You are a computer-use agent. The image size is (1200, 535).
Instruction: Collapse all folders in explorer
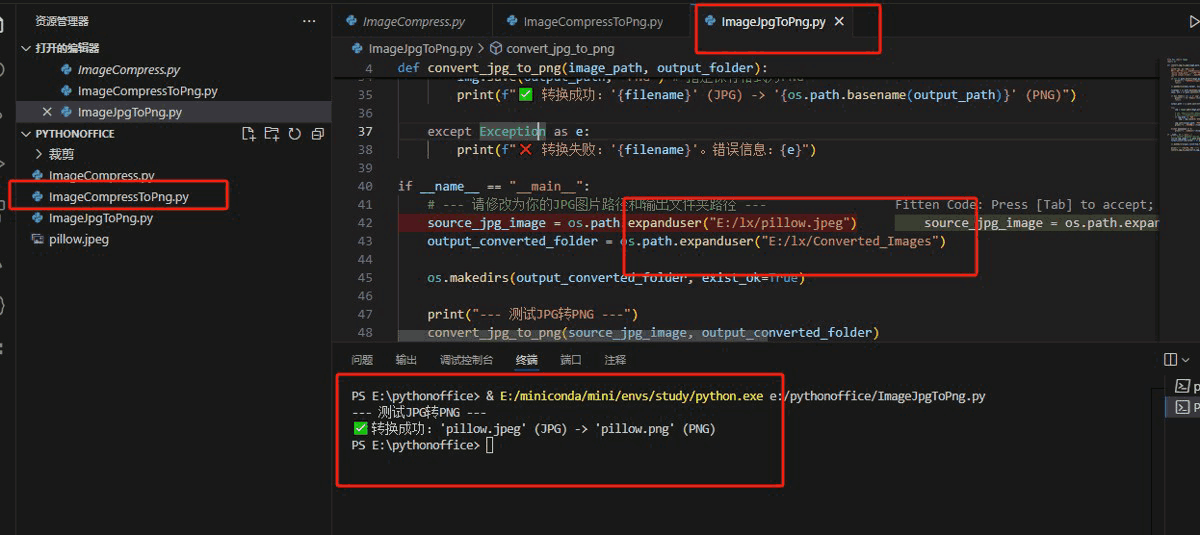click(x=318, y=134)
